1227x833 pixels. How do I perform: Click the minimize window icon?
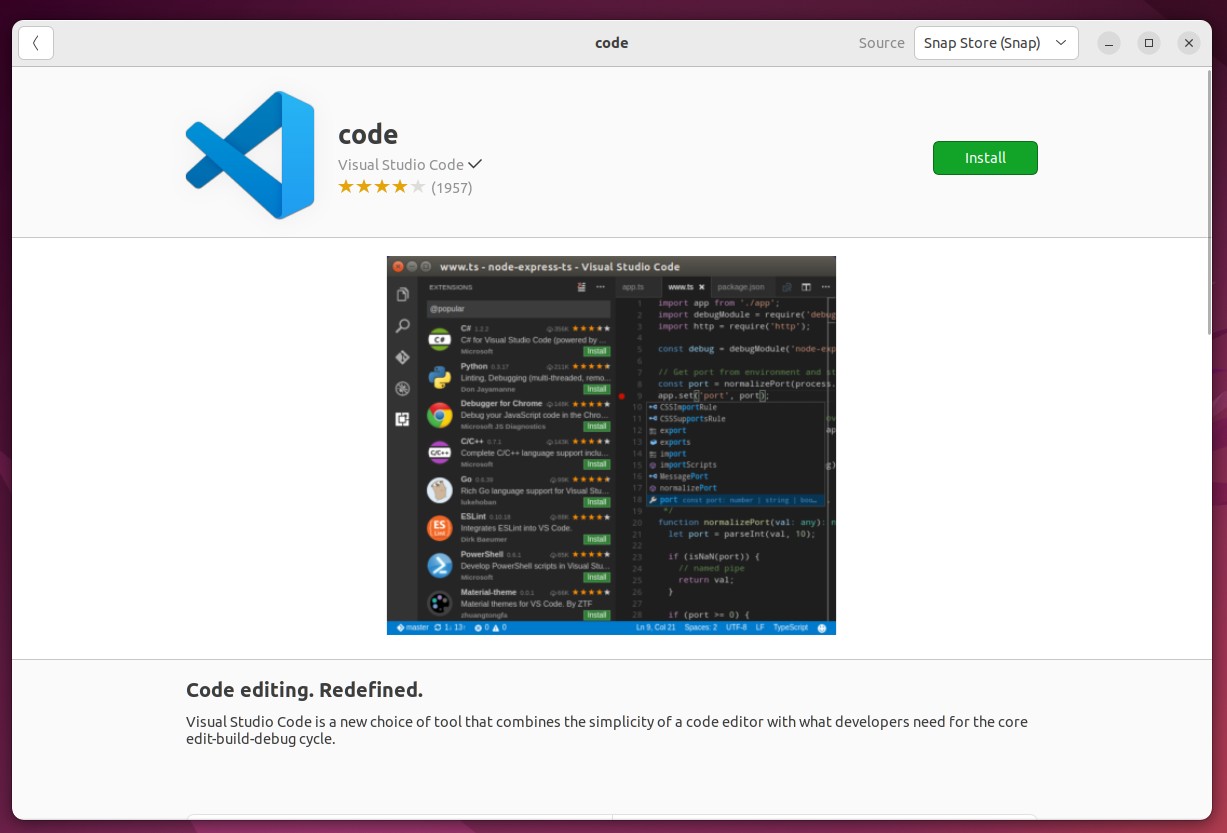point(1108,43)
